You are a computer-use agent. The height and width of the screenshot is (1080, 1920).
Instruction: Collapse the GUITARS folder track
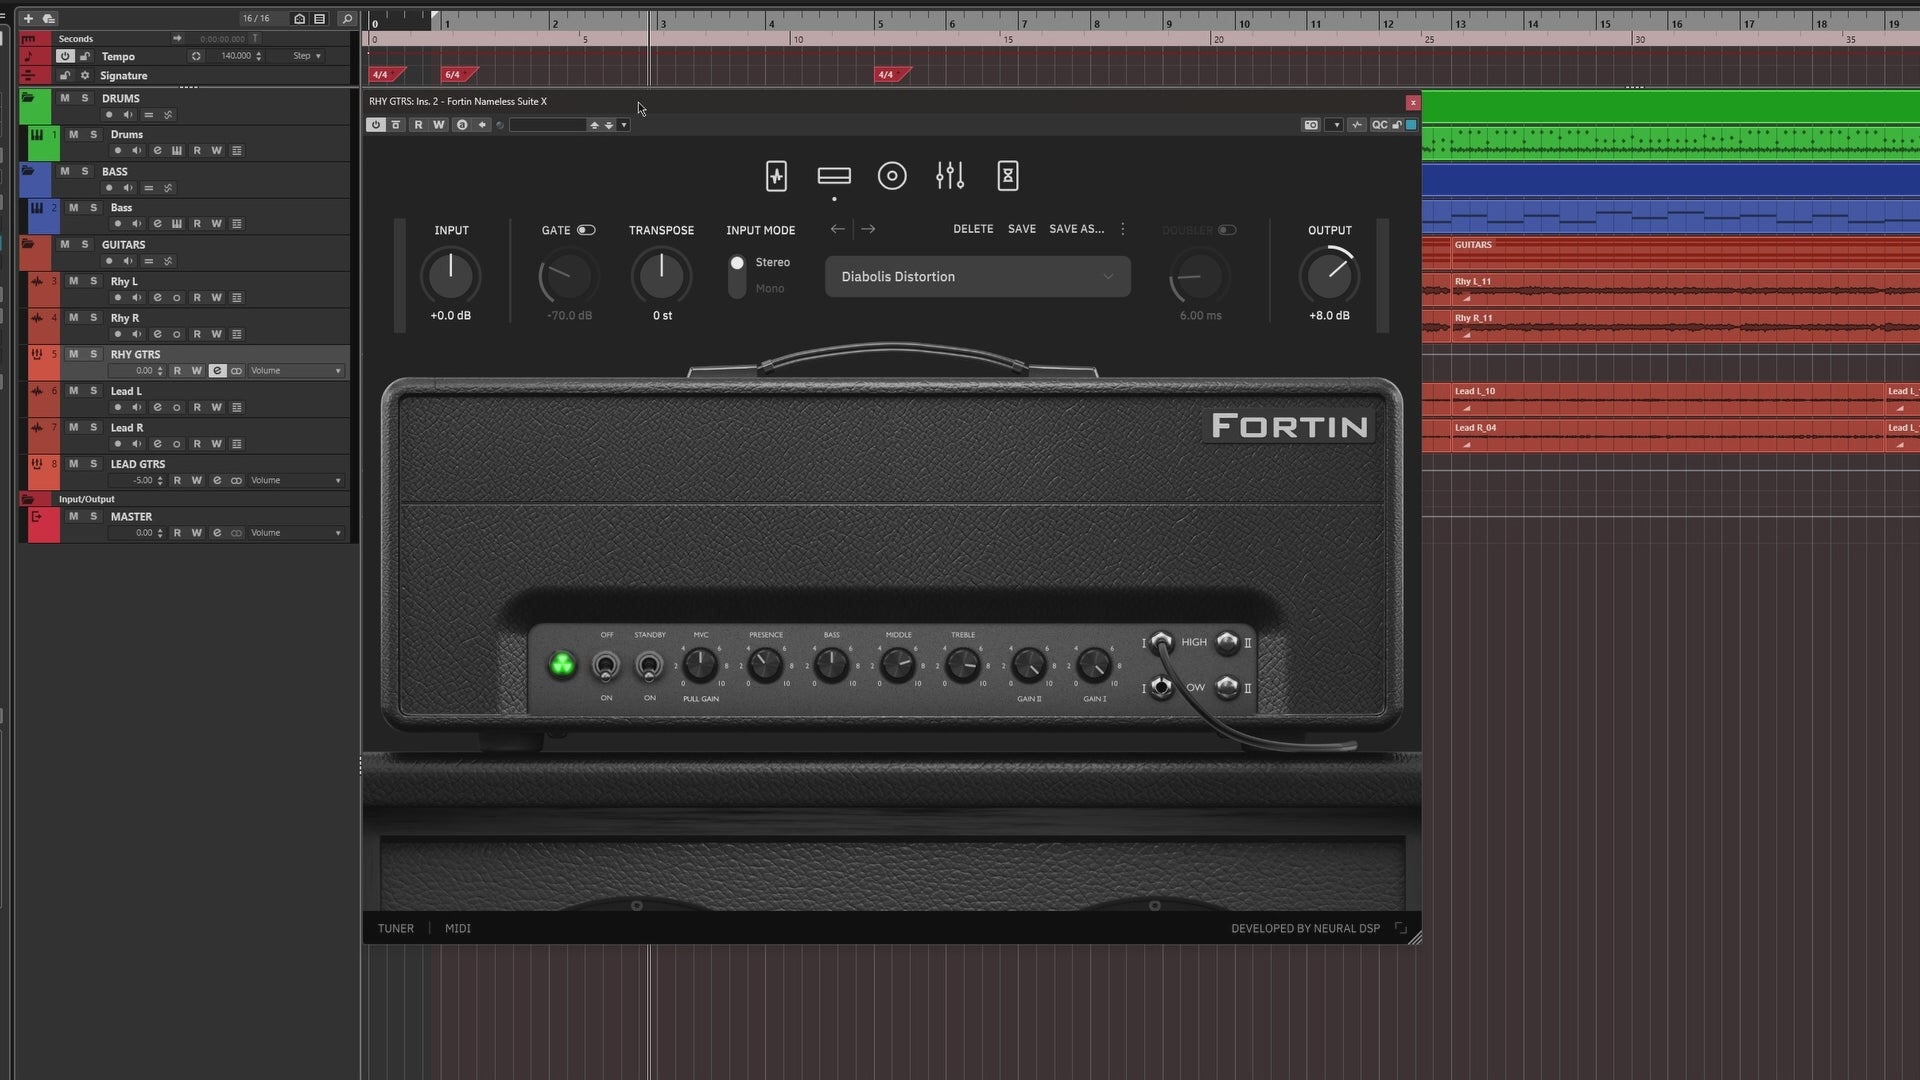tap(28, 244)
